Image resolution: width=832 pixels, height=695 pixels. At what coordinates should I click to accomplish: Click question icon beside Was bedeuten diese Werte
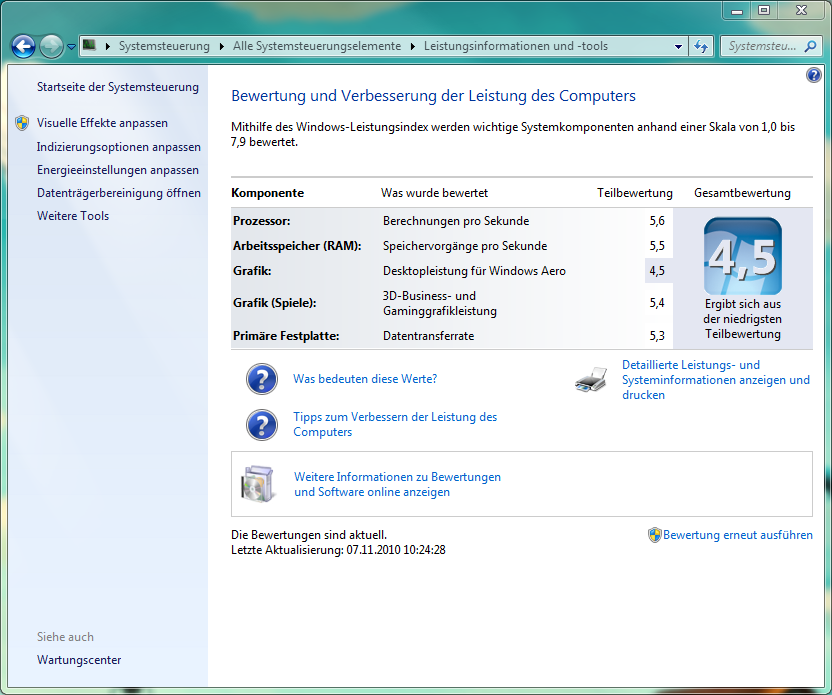(x=262, y=379)
